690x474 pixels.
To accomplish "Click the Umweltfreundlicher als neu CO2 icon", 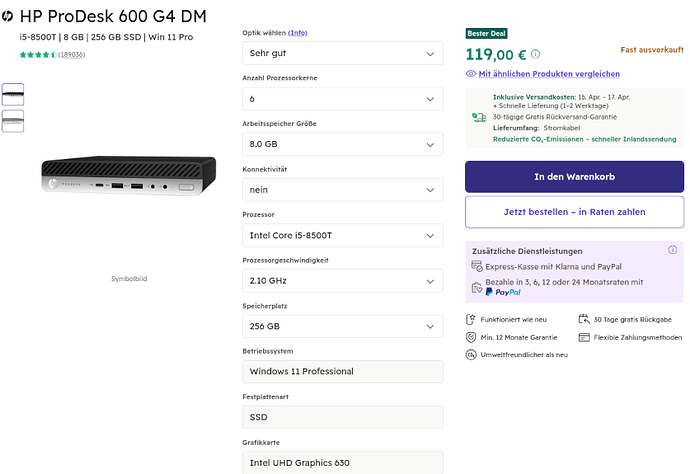I will [x=471, y=355].
